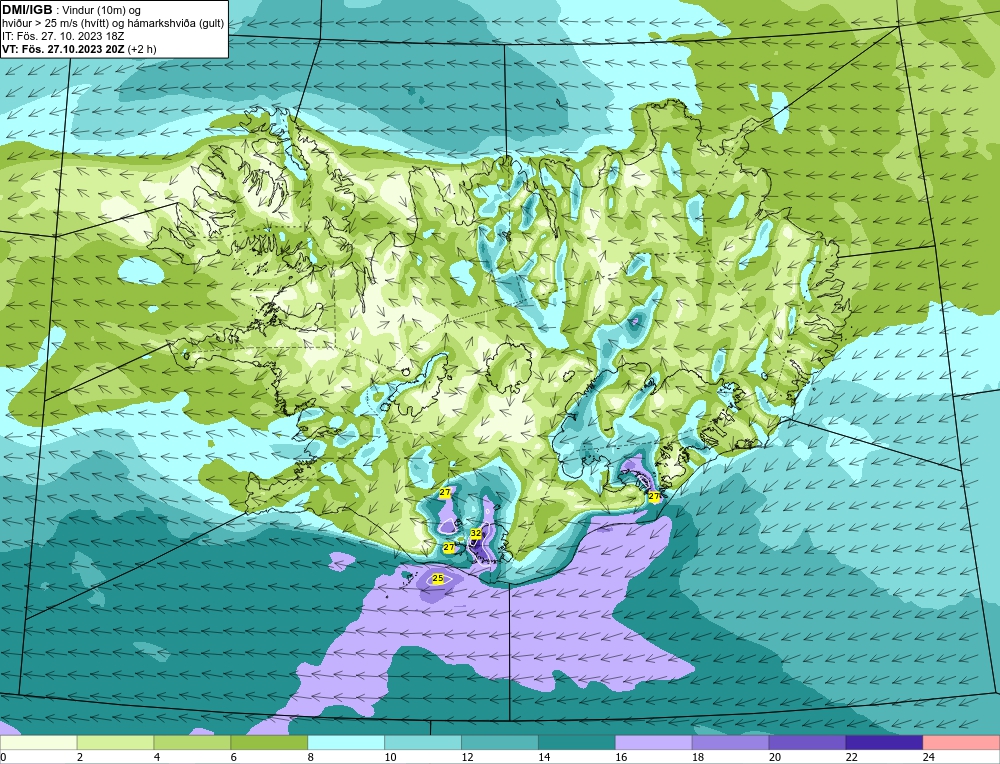The height and width of the screenshot is (764, 1000).
Task: Select the yellow 25 gust label offshore
Action: click(438, 578)
